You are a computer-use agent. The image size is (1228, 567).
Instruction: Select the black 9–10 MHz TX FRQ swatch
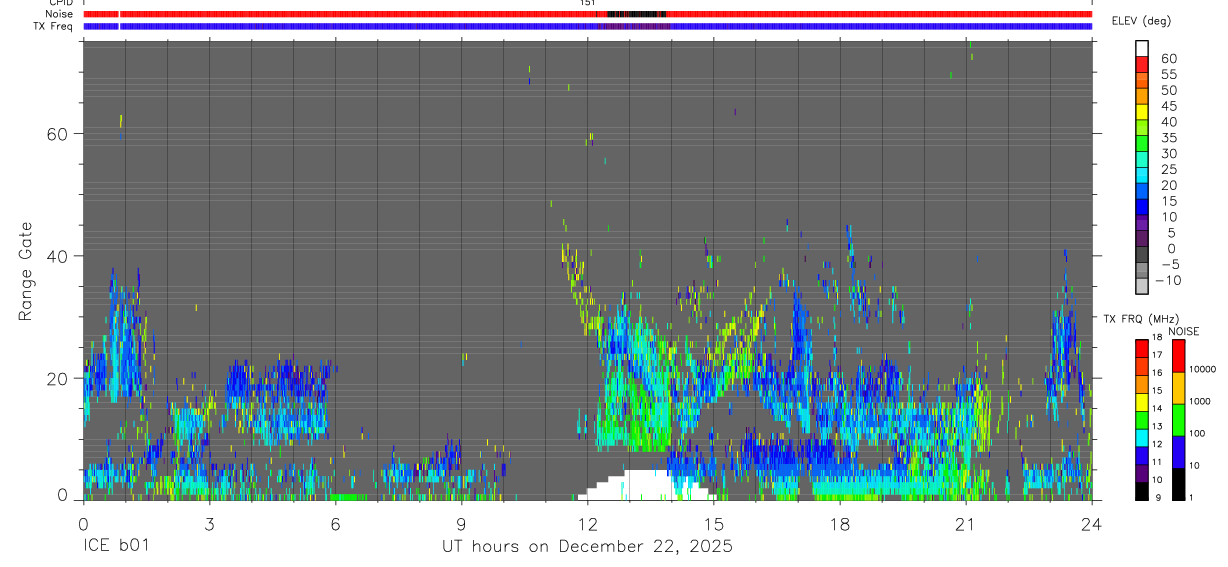[x=1142, y=490]
